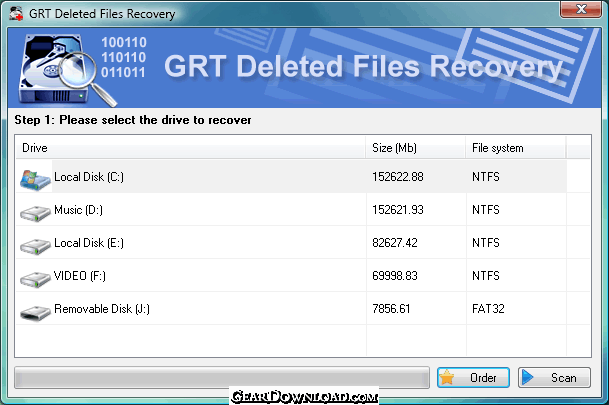
Task: Open the Order purchase button
Action: coord(473,377)
